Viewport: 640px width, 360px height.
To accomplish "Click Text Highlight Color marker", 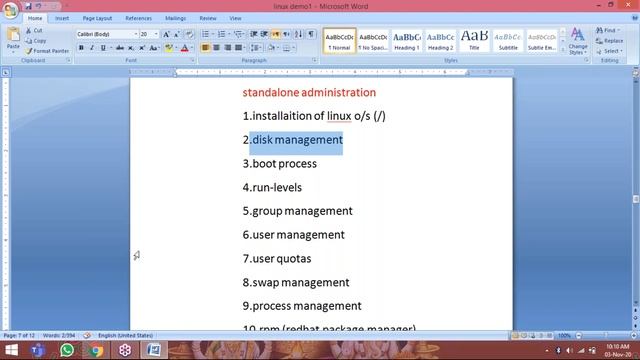I will 168,48.
